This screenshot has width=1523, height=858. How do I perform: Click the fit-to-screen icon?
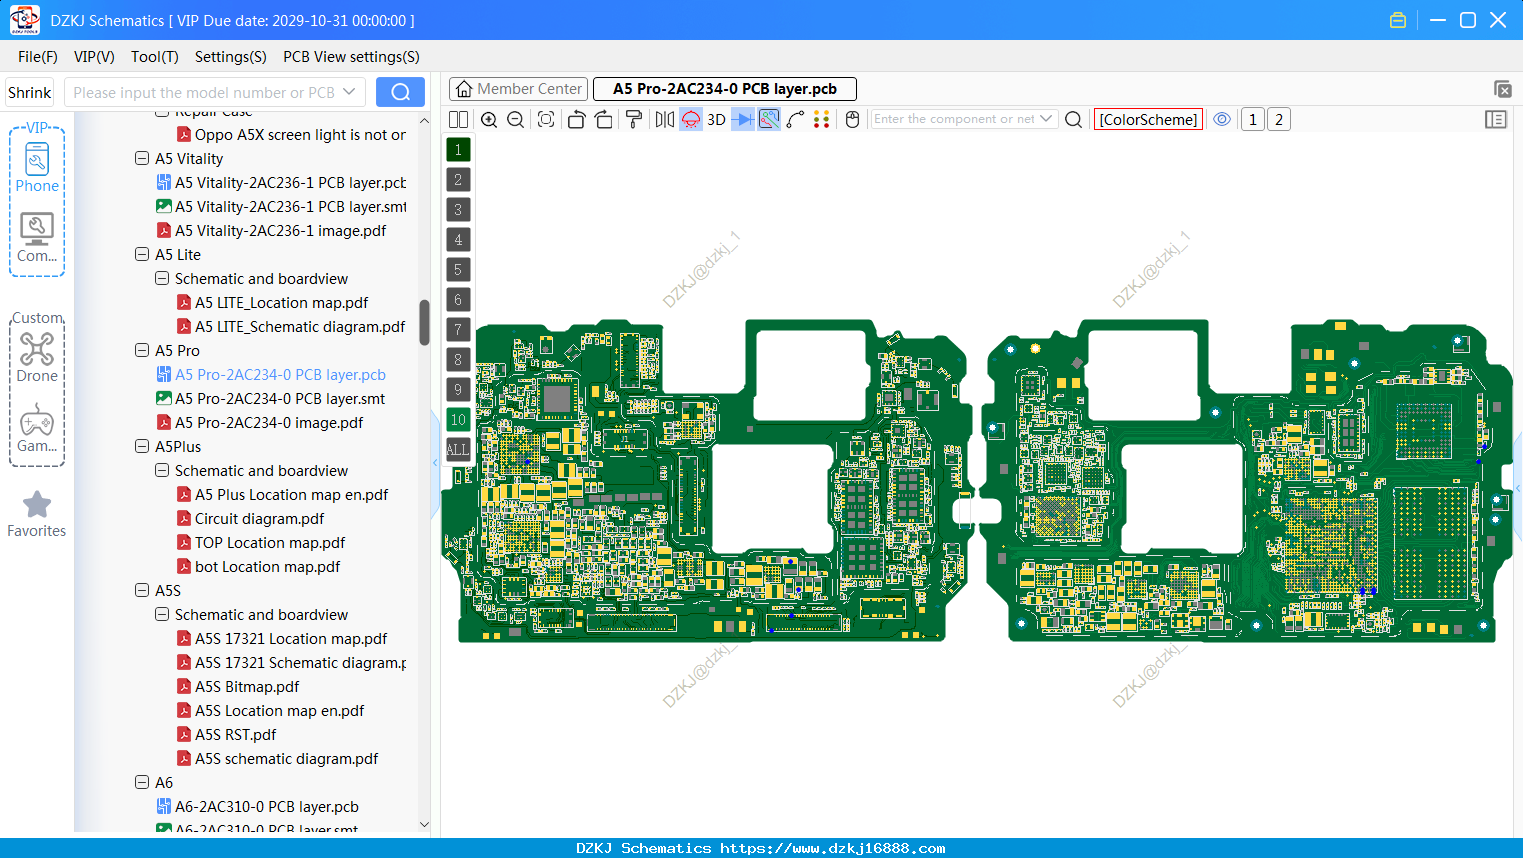point(546,120)
